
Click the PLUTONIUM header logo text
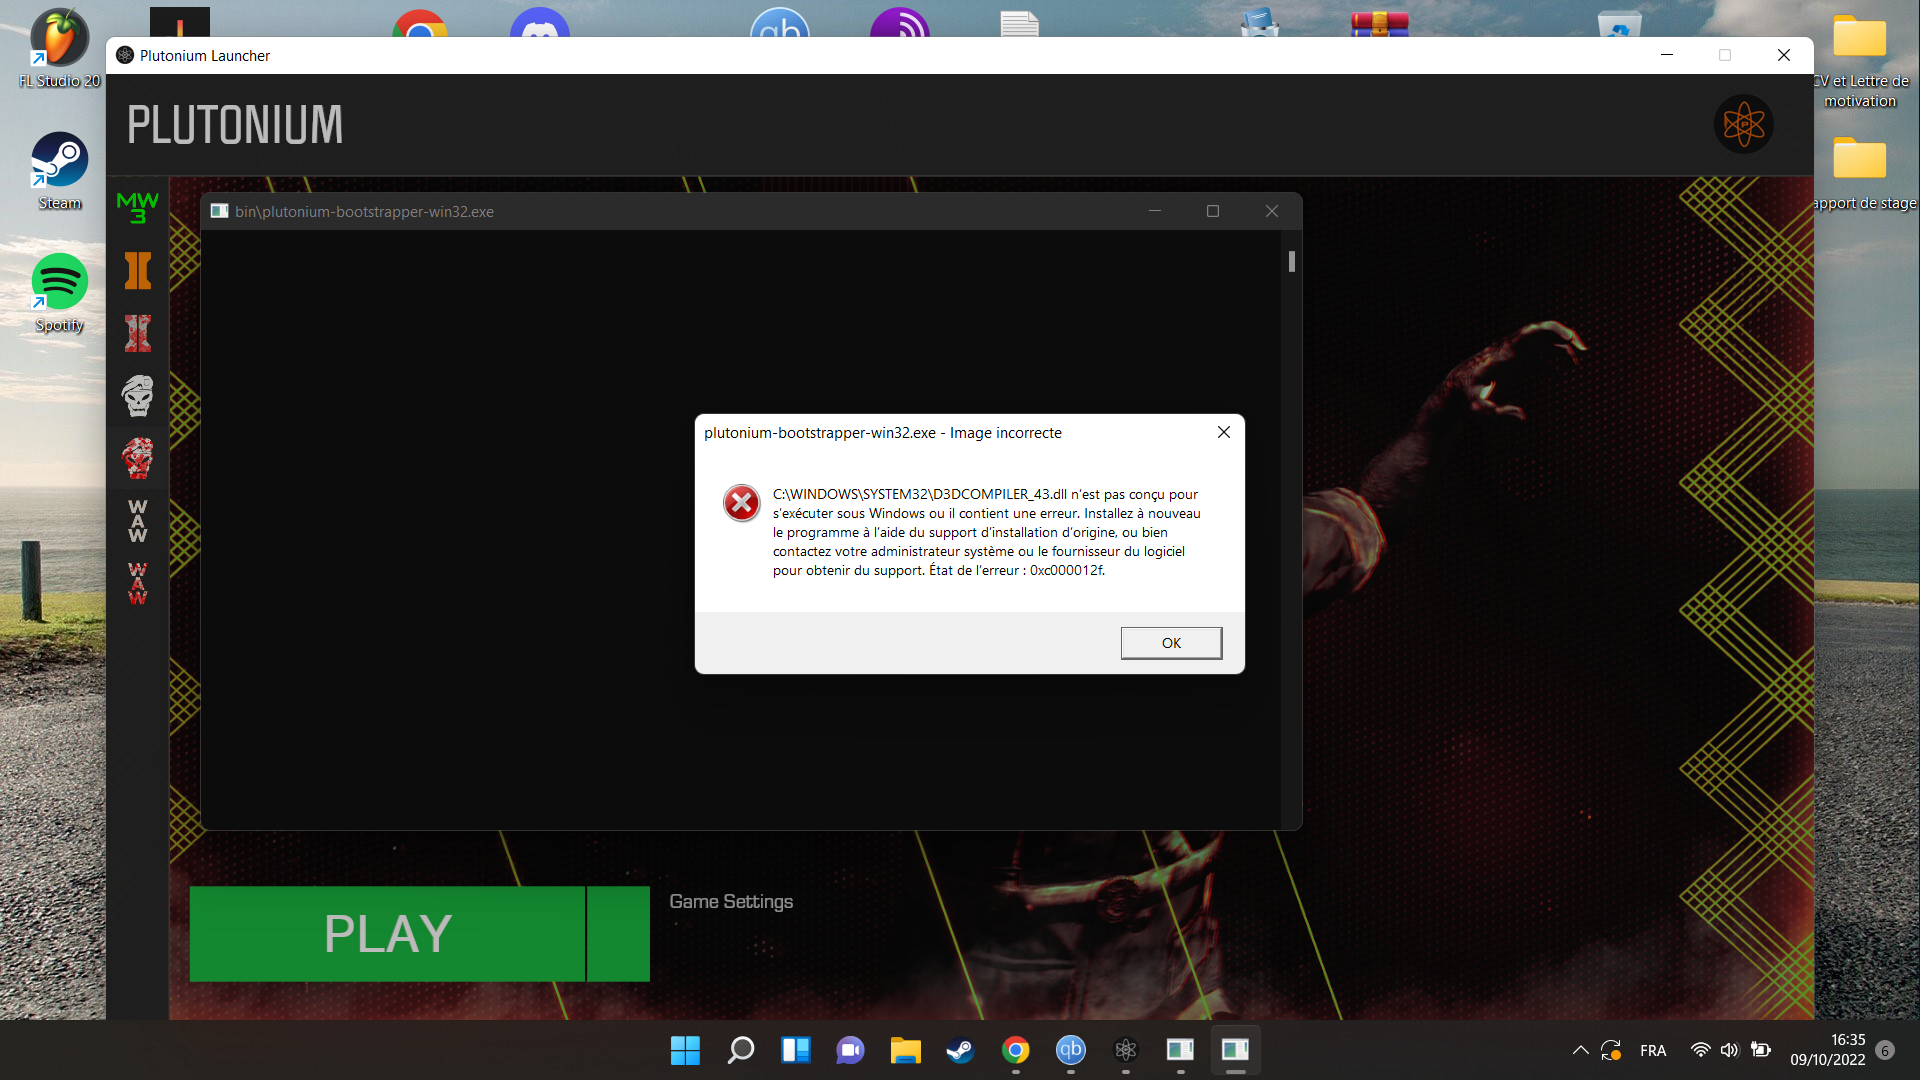[235, 125]
